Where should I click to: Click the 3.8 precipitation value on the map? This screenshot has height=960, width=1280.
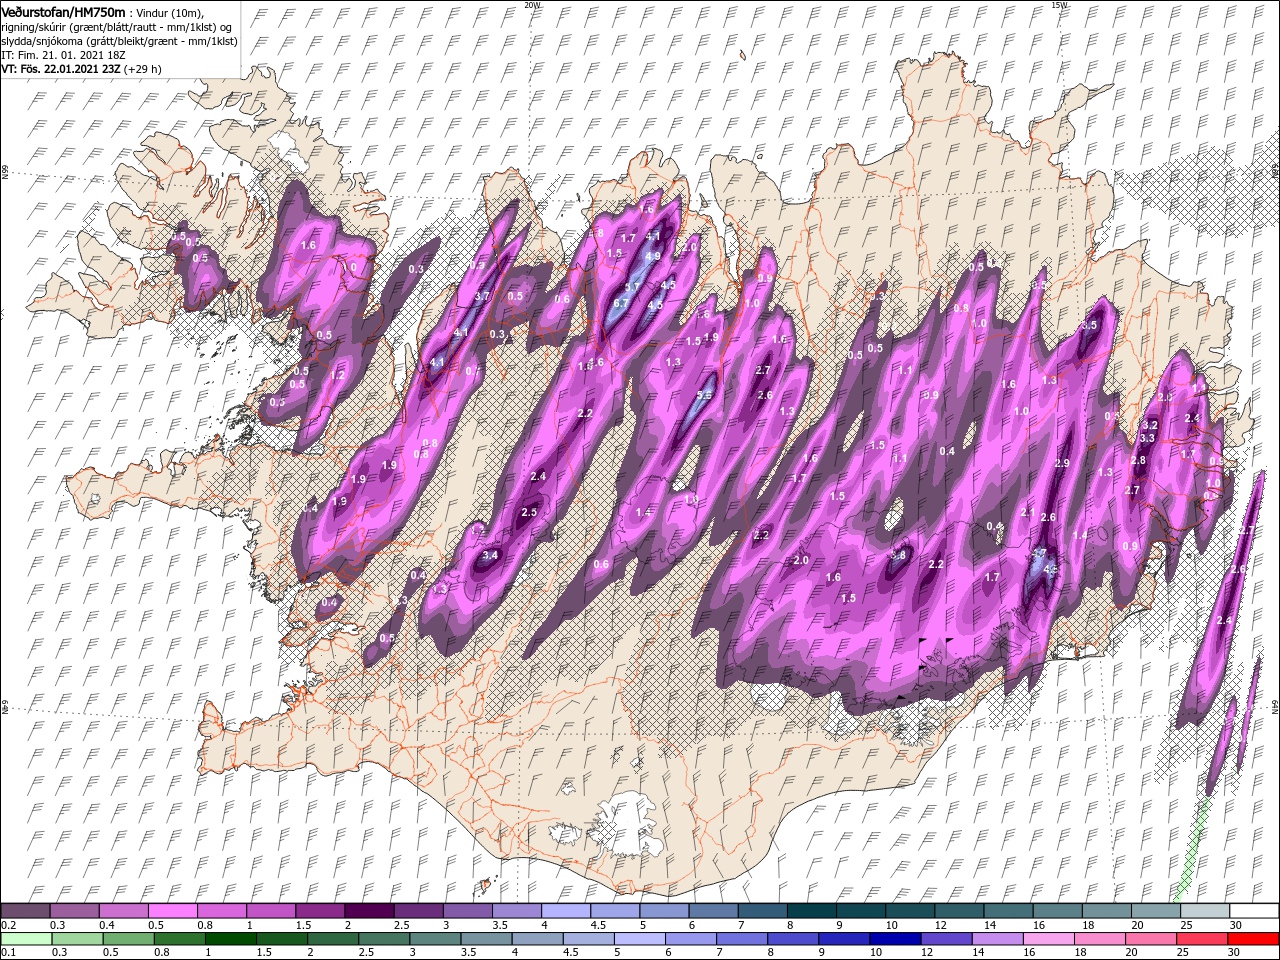click(898, 555)
